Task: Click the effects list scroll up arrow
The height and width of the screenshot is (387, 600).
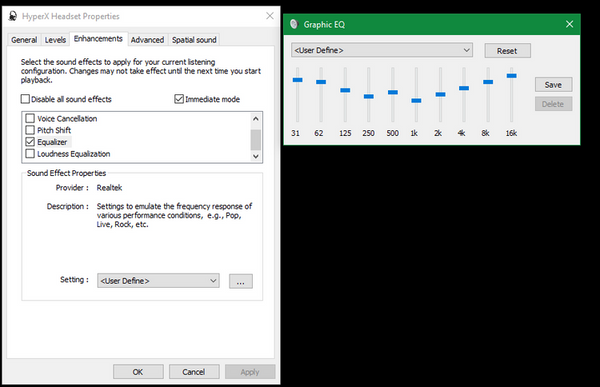Action: (256, 119)
